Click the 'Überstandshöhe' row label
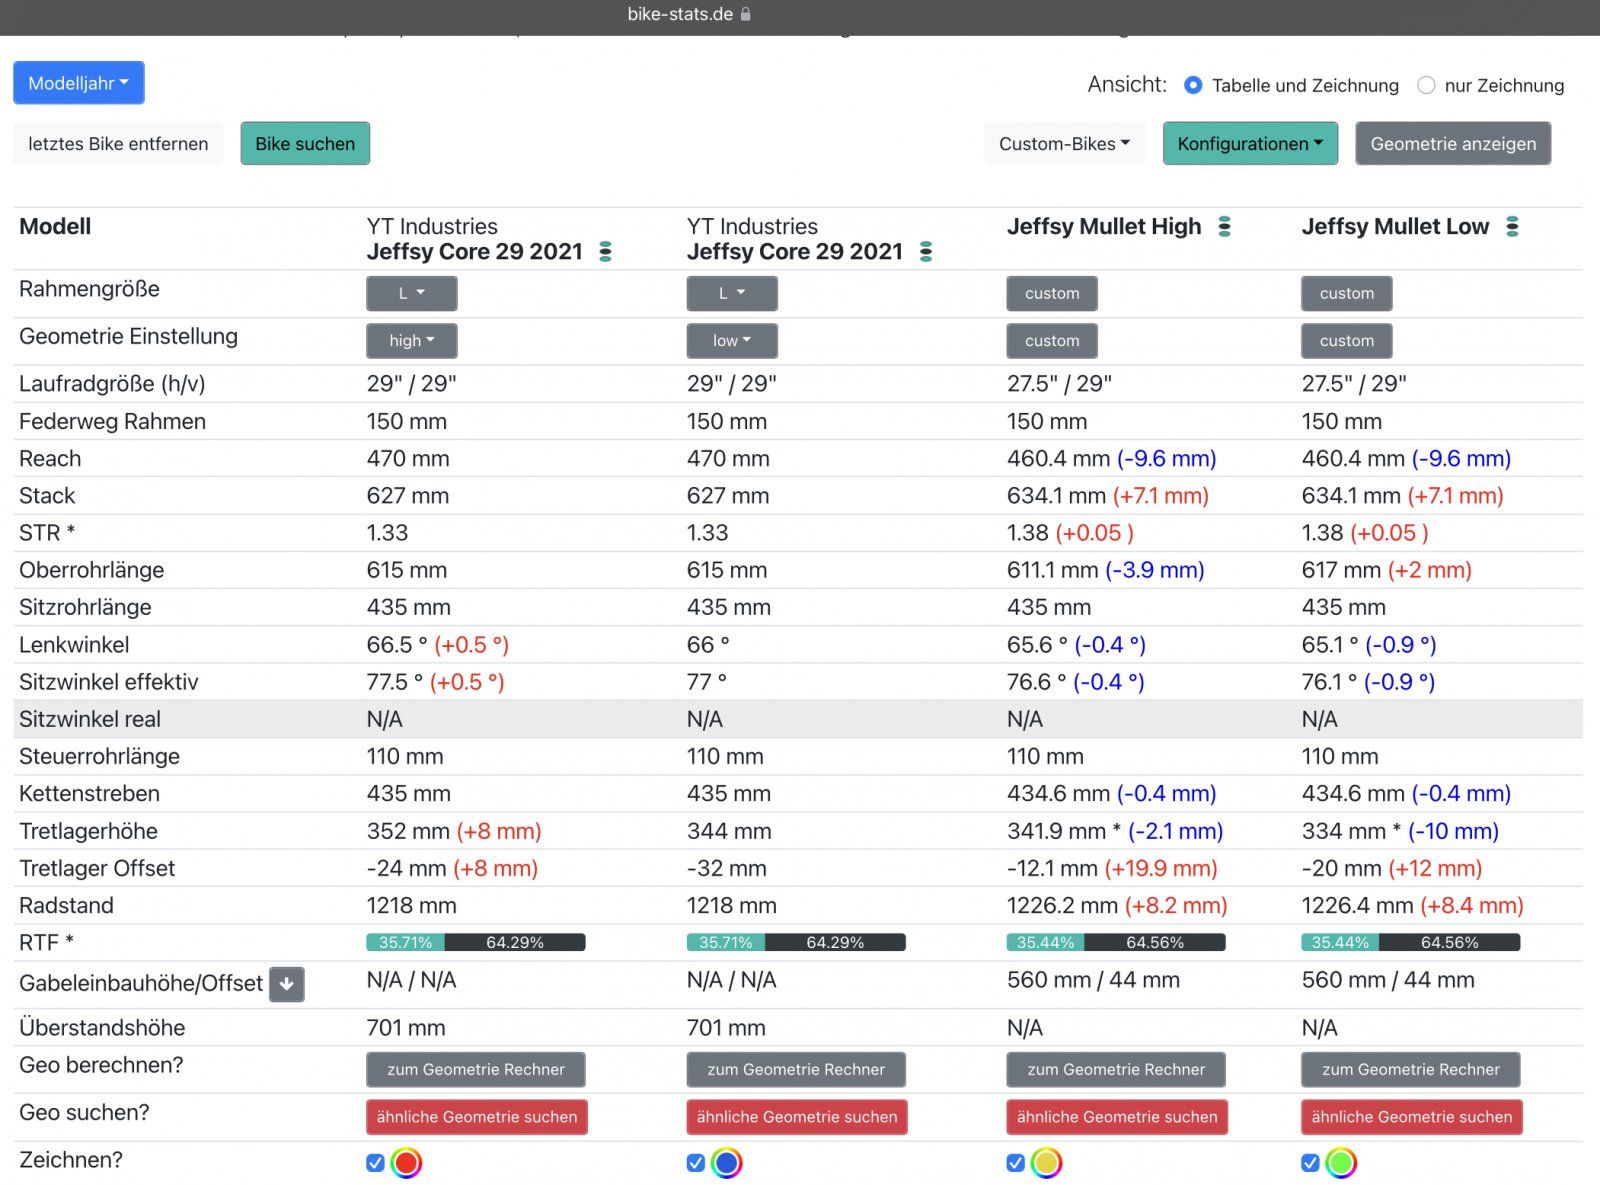This screenshot has height=1185, width=1600. pos(102,1028)
